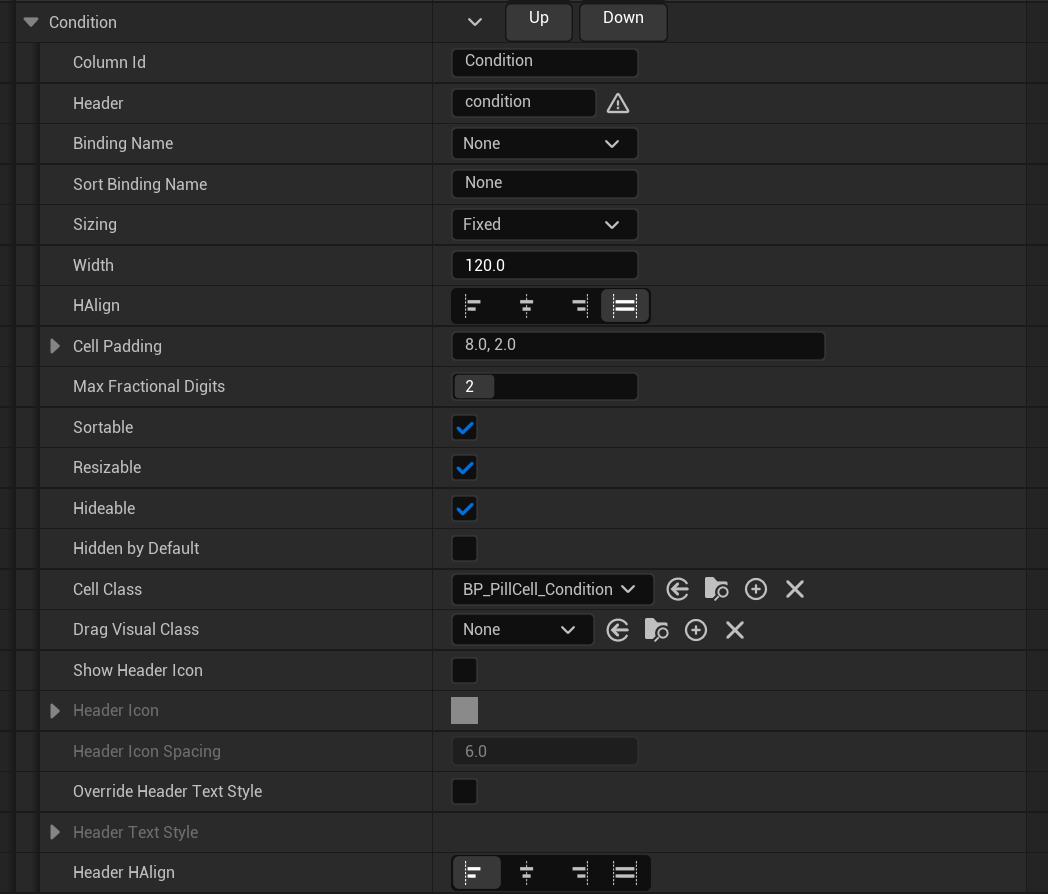Viewport: 1048px width, 894px height.
Task: Collapse the Condition section
Action: (31, 22)
